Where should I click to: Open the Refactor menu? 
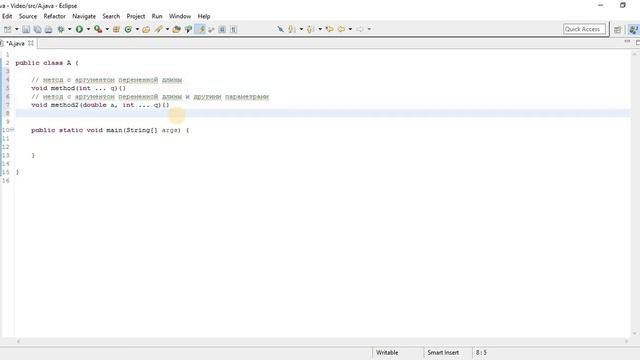(x=55, y=16)
